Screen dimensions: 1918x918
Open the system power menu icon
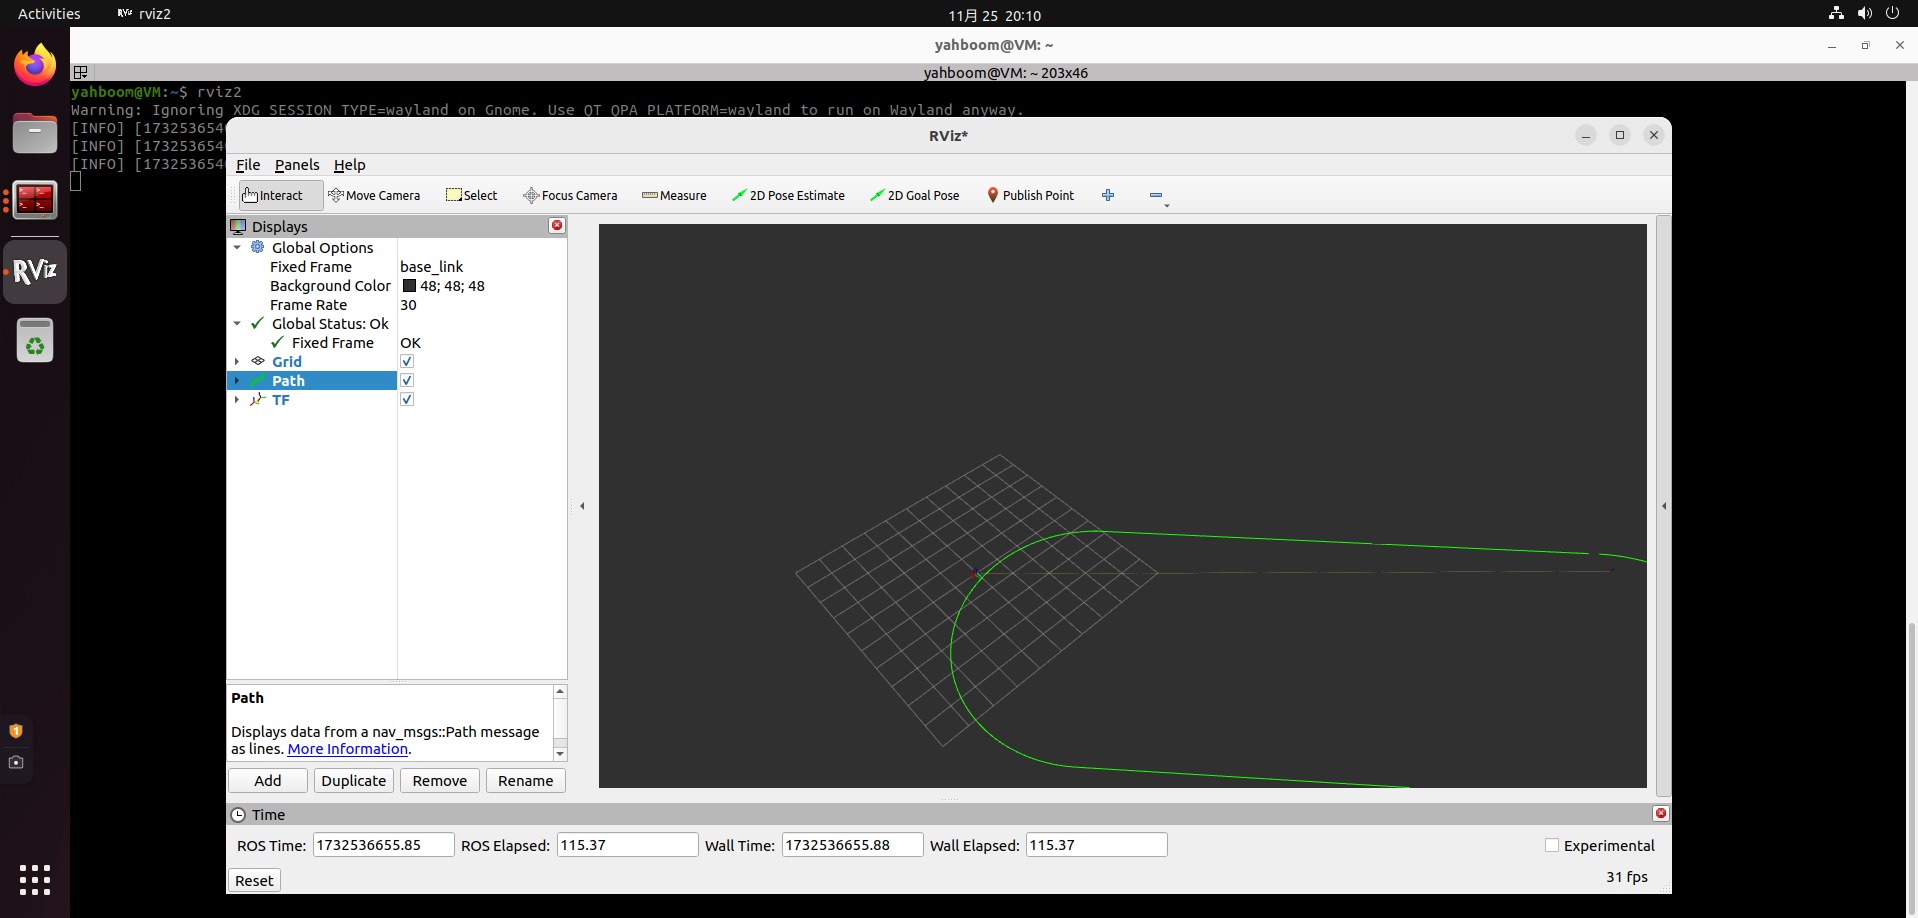click(x=1892, y=14)
